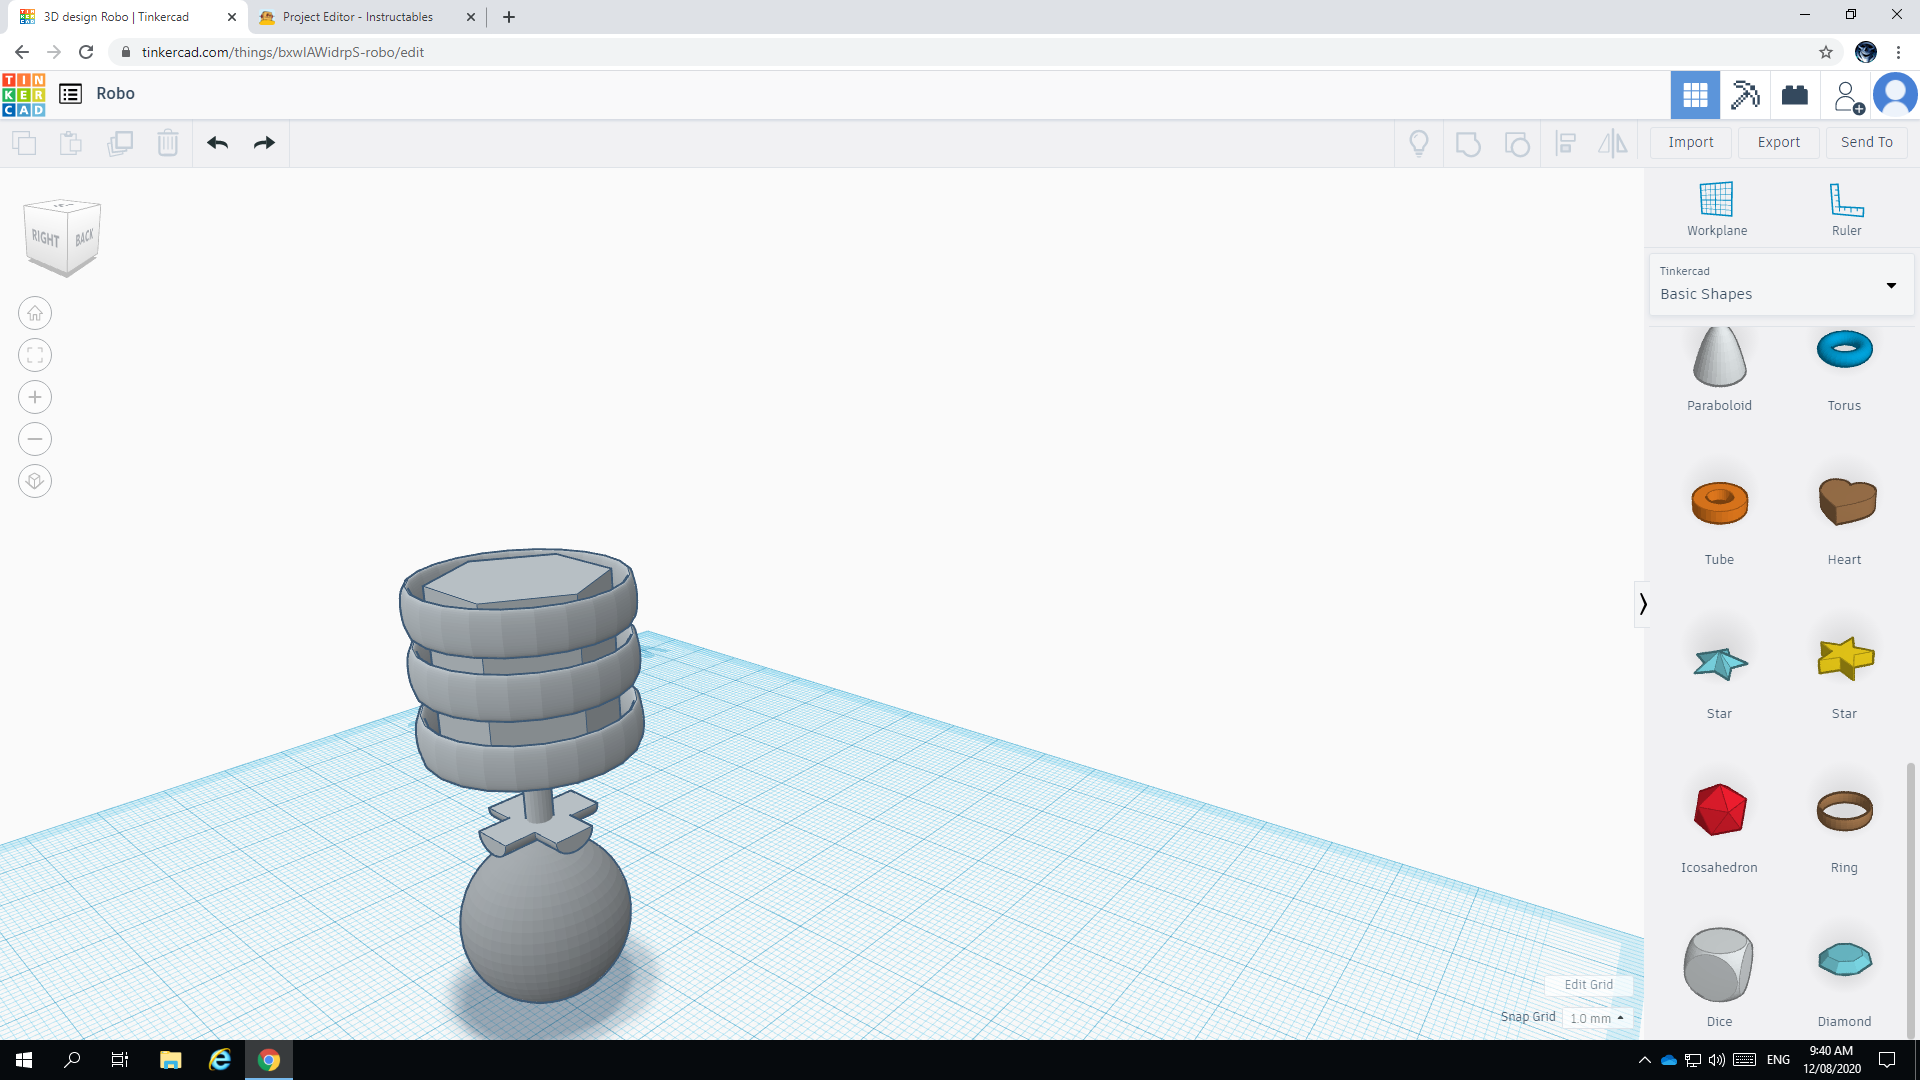Open a new browser tab
This screenshot has height=1080, width=1920.
[x=509, y=17]
